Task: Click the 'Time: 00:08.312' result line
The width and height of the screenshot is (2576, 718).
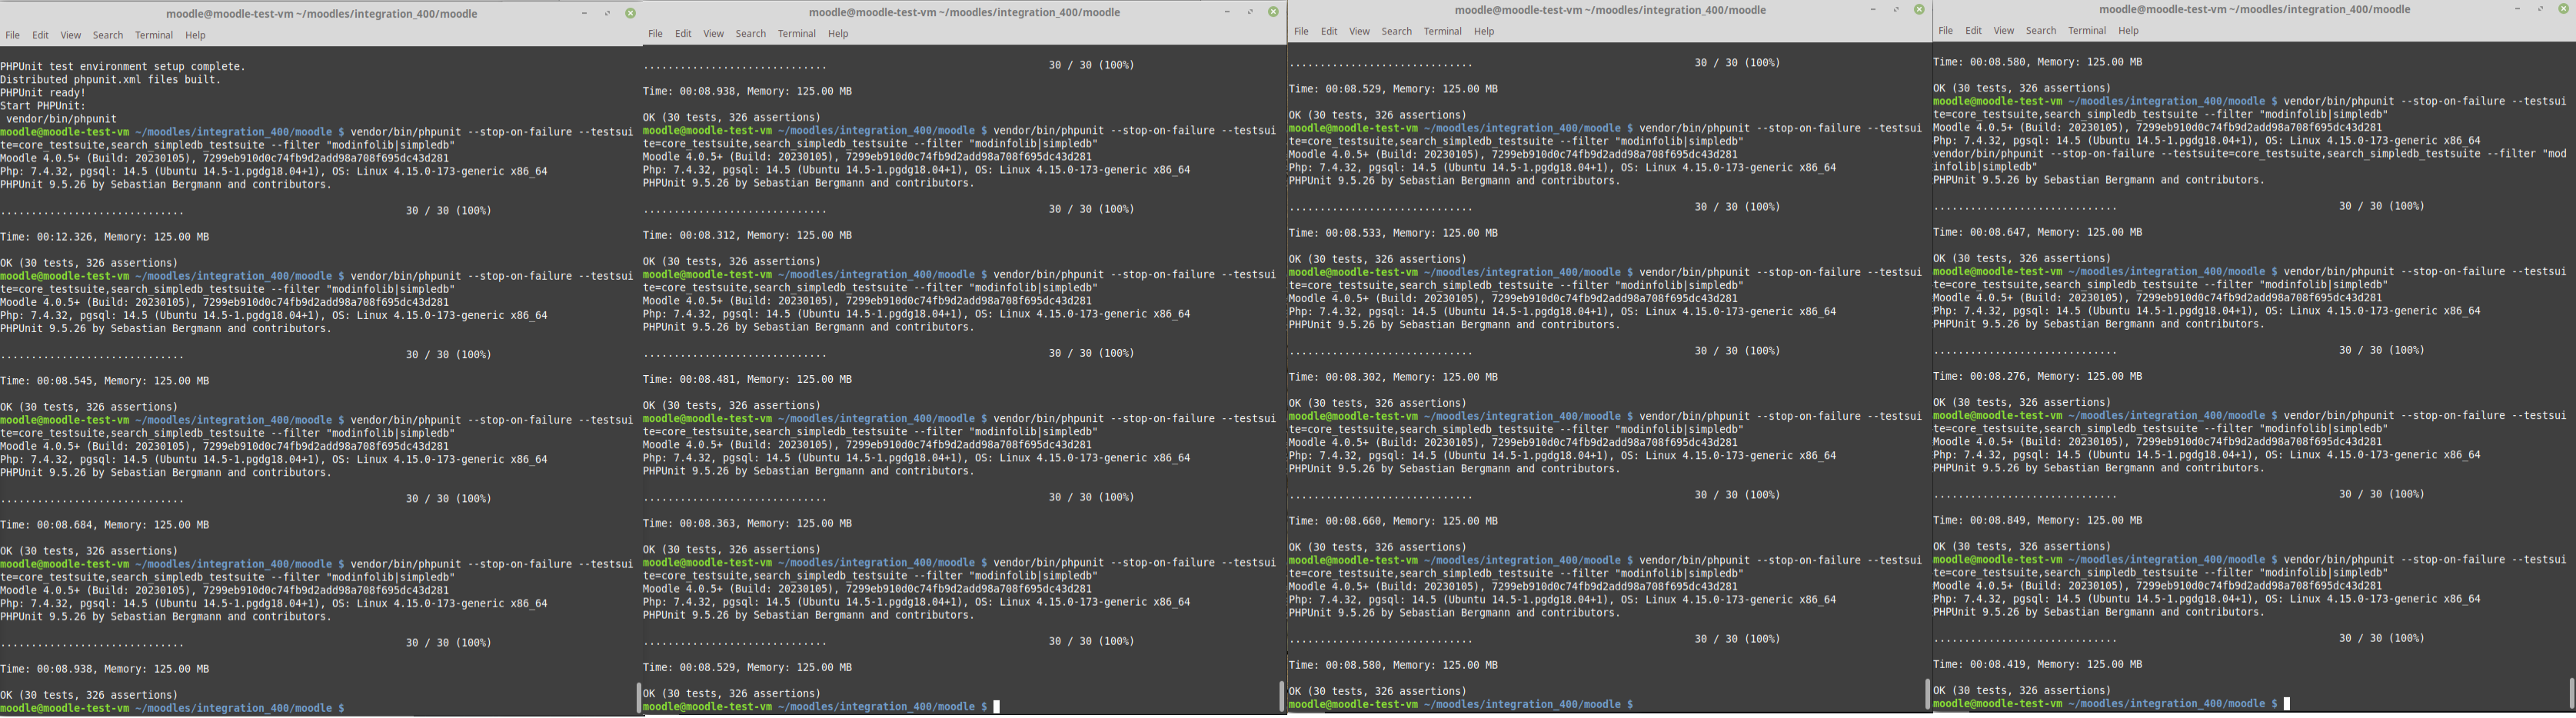Action: point(748,236)
